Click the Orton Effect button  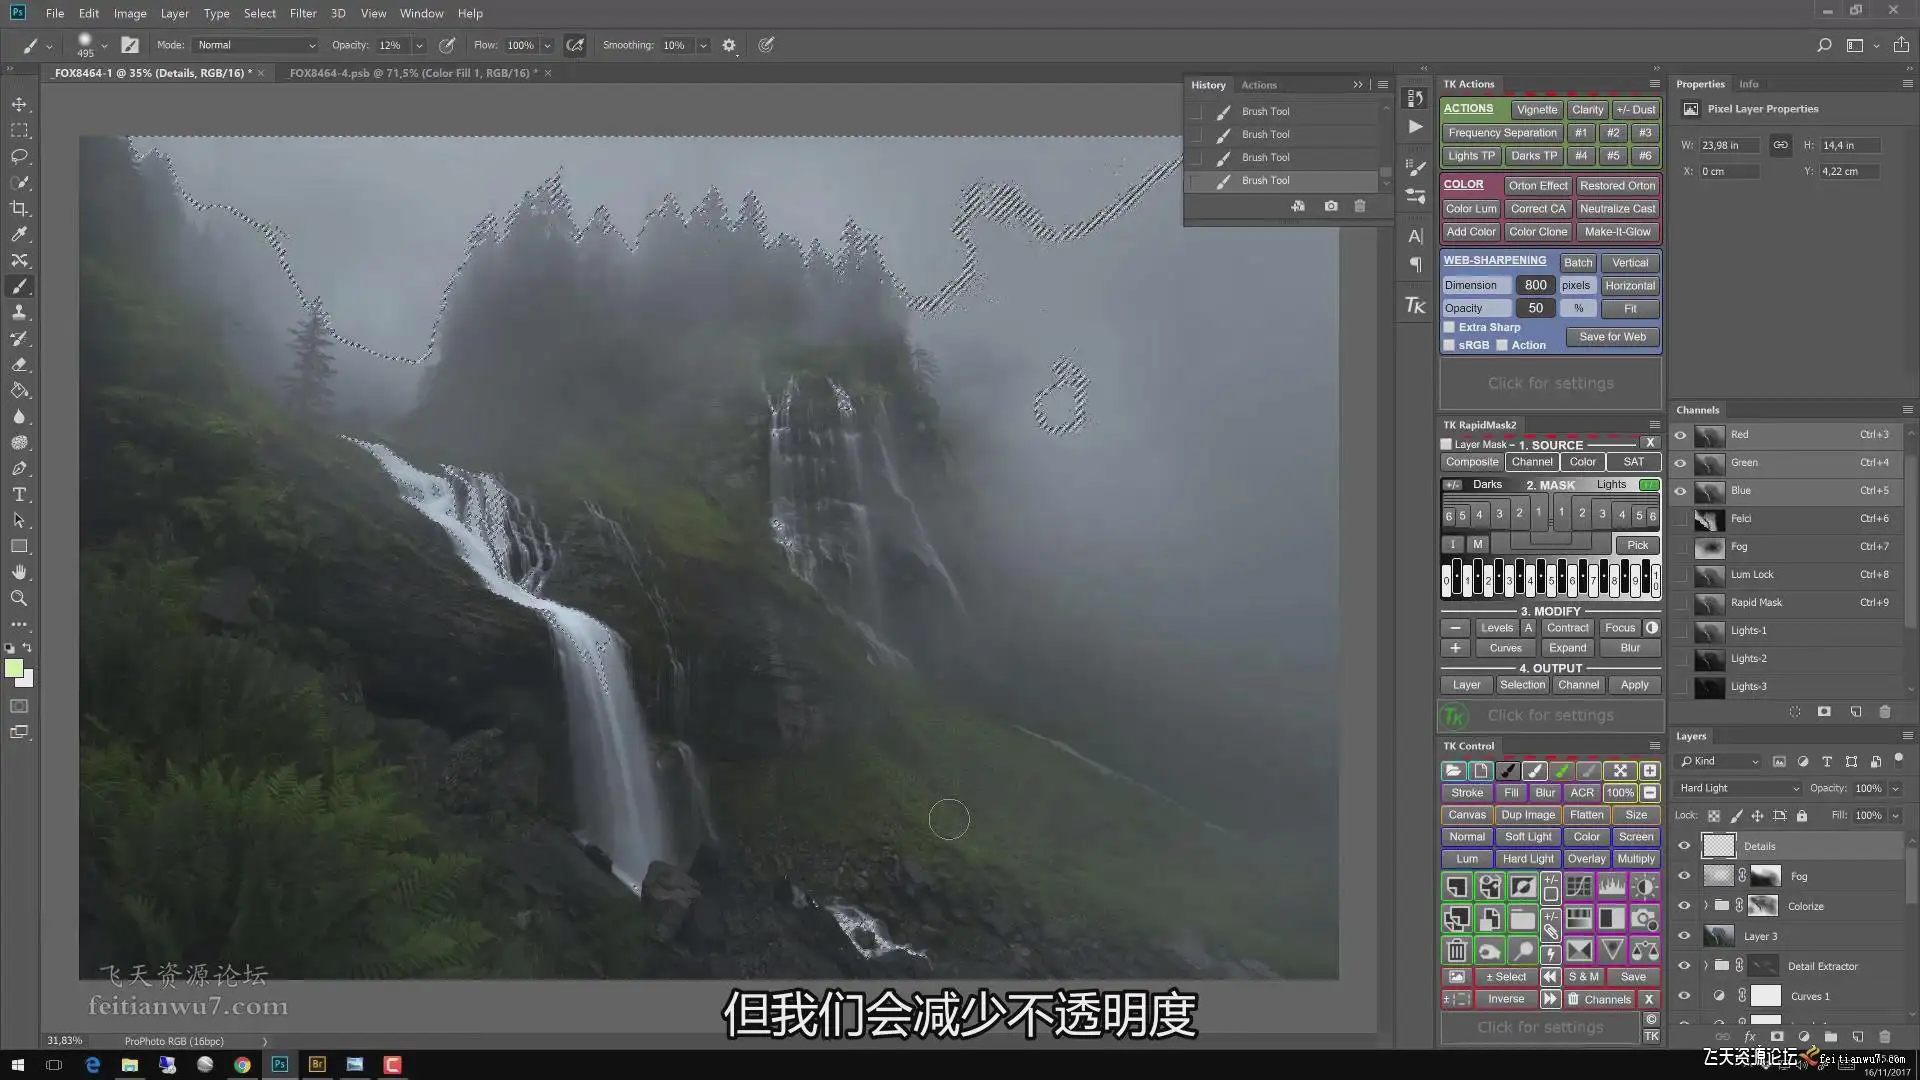tap(1537, 185)
